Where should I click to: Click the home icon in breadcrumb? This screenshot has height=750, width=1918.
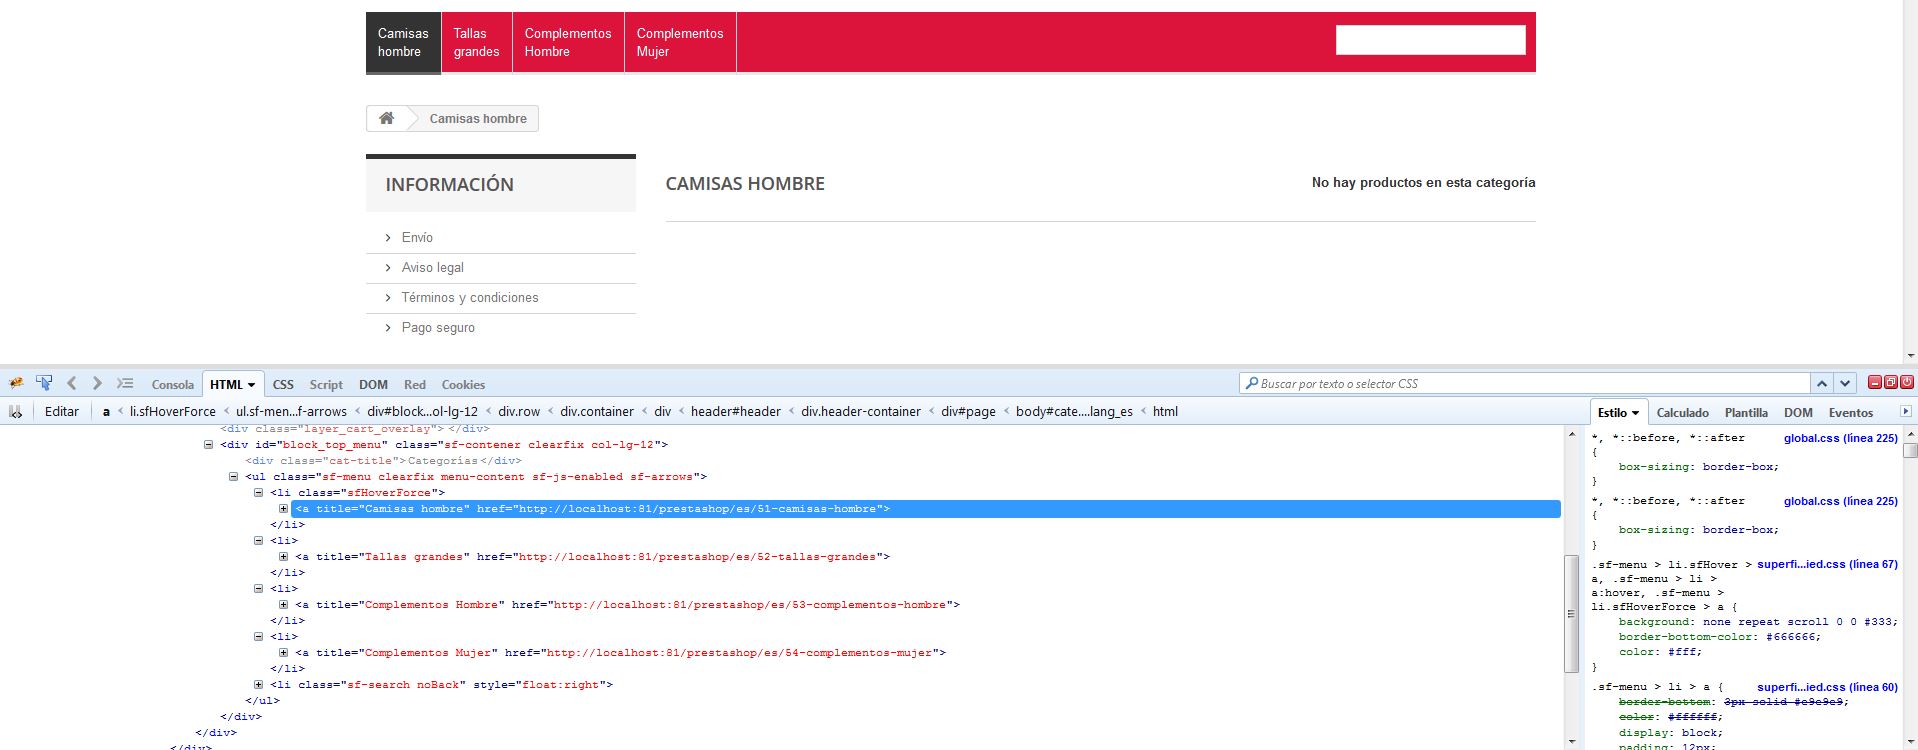coord(386,118)
